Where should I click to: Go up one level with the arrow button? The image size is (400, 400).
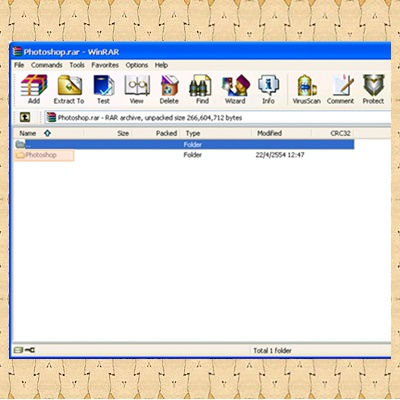coord(25,117)
